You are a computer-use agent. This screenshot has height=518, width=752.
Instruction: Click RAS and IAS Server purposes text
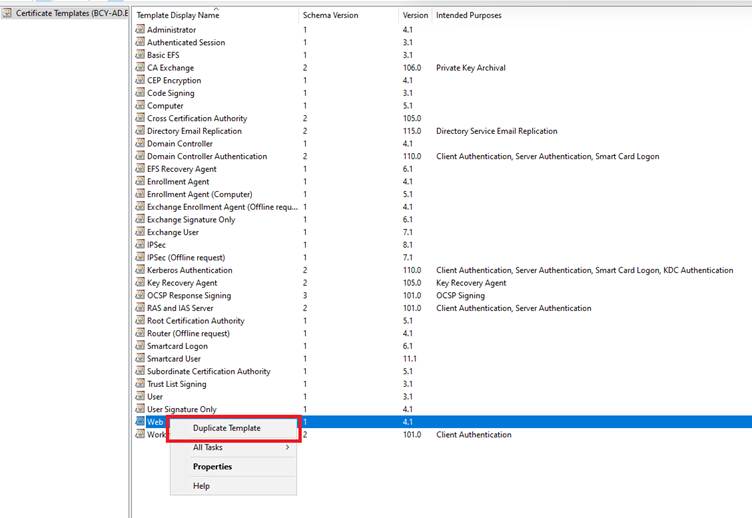tap(514, 308)
